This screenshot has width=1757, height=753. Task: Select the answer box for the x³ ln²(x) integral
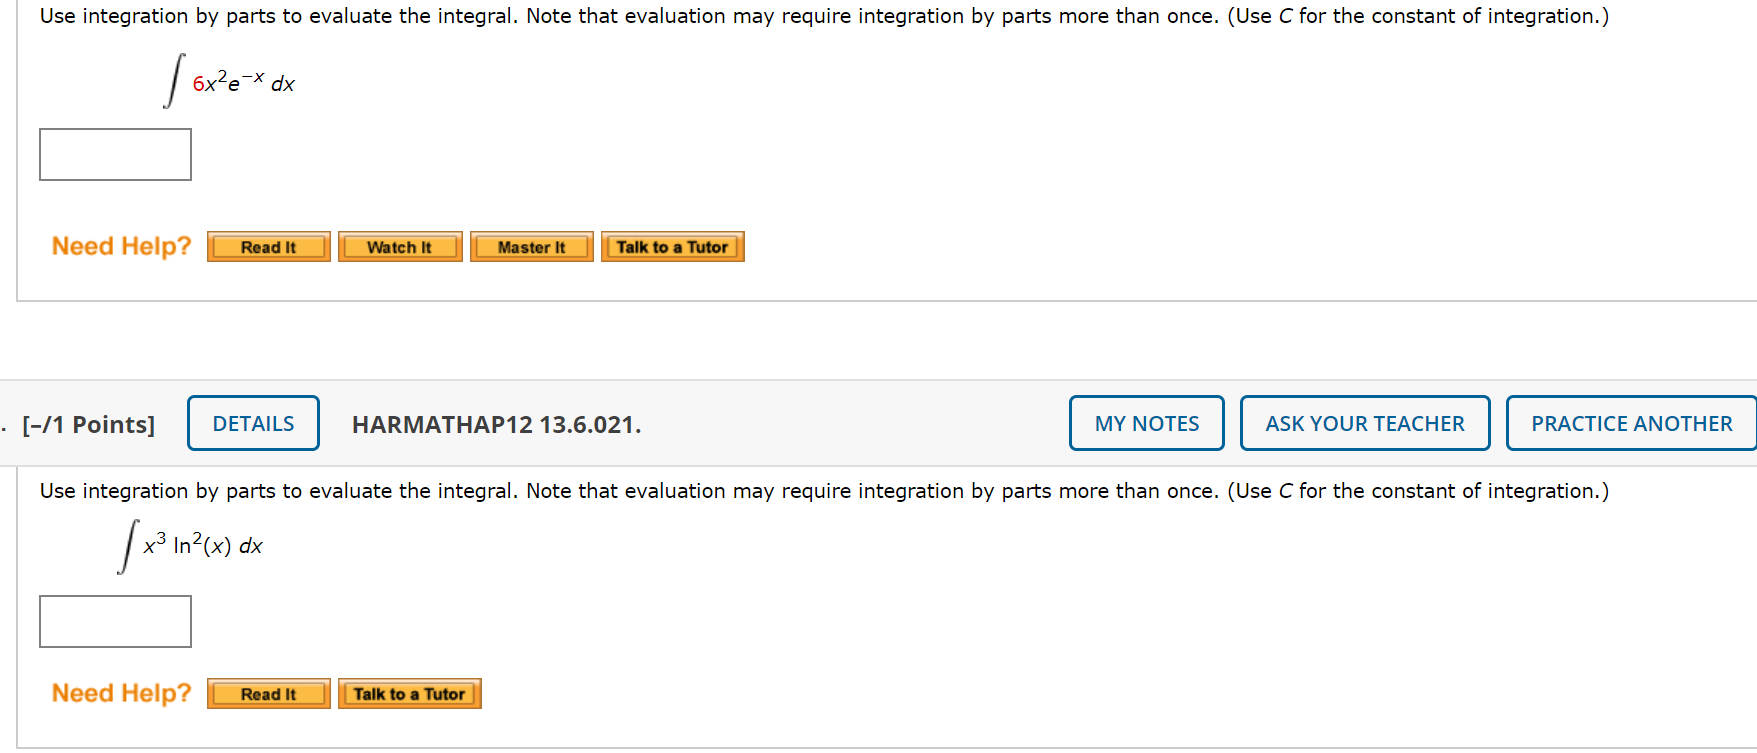pos(115,621)
